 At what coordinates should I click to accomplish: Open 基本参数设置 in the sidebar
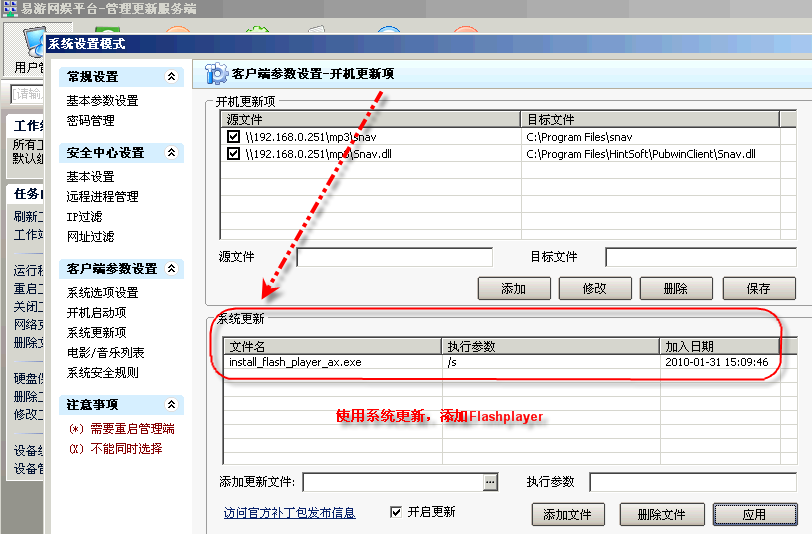(103, 100)
